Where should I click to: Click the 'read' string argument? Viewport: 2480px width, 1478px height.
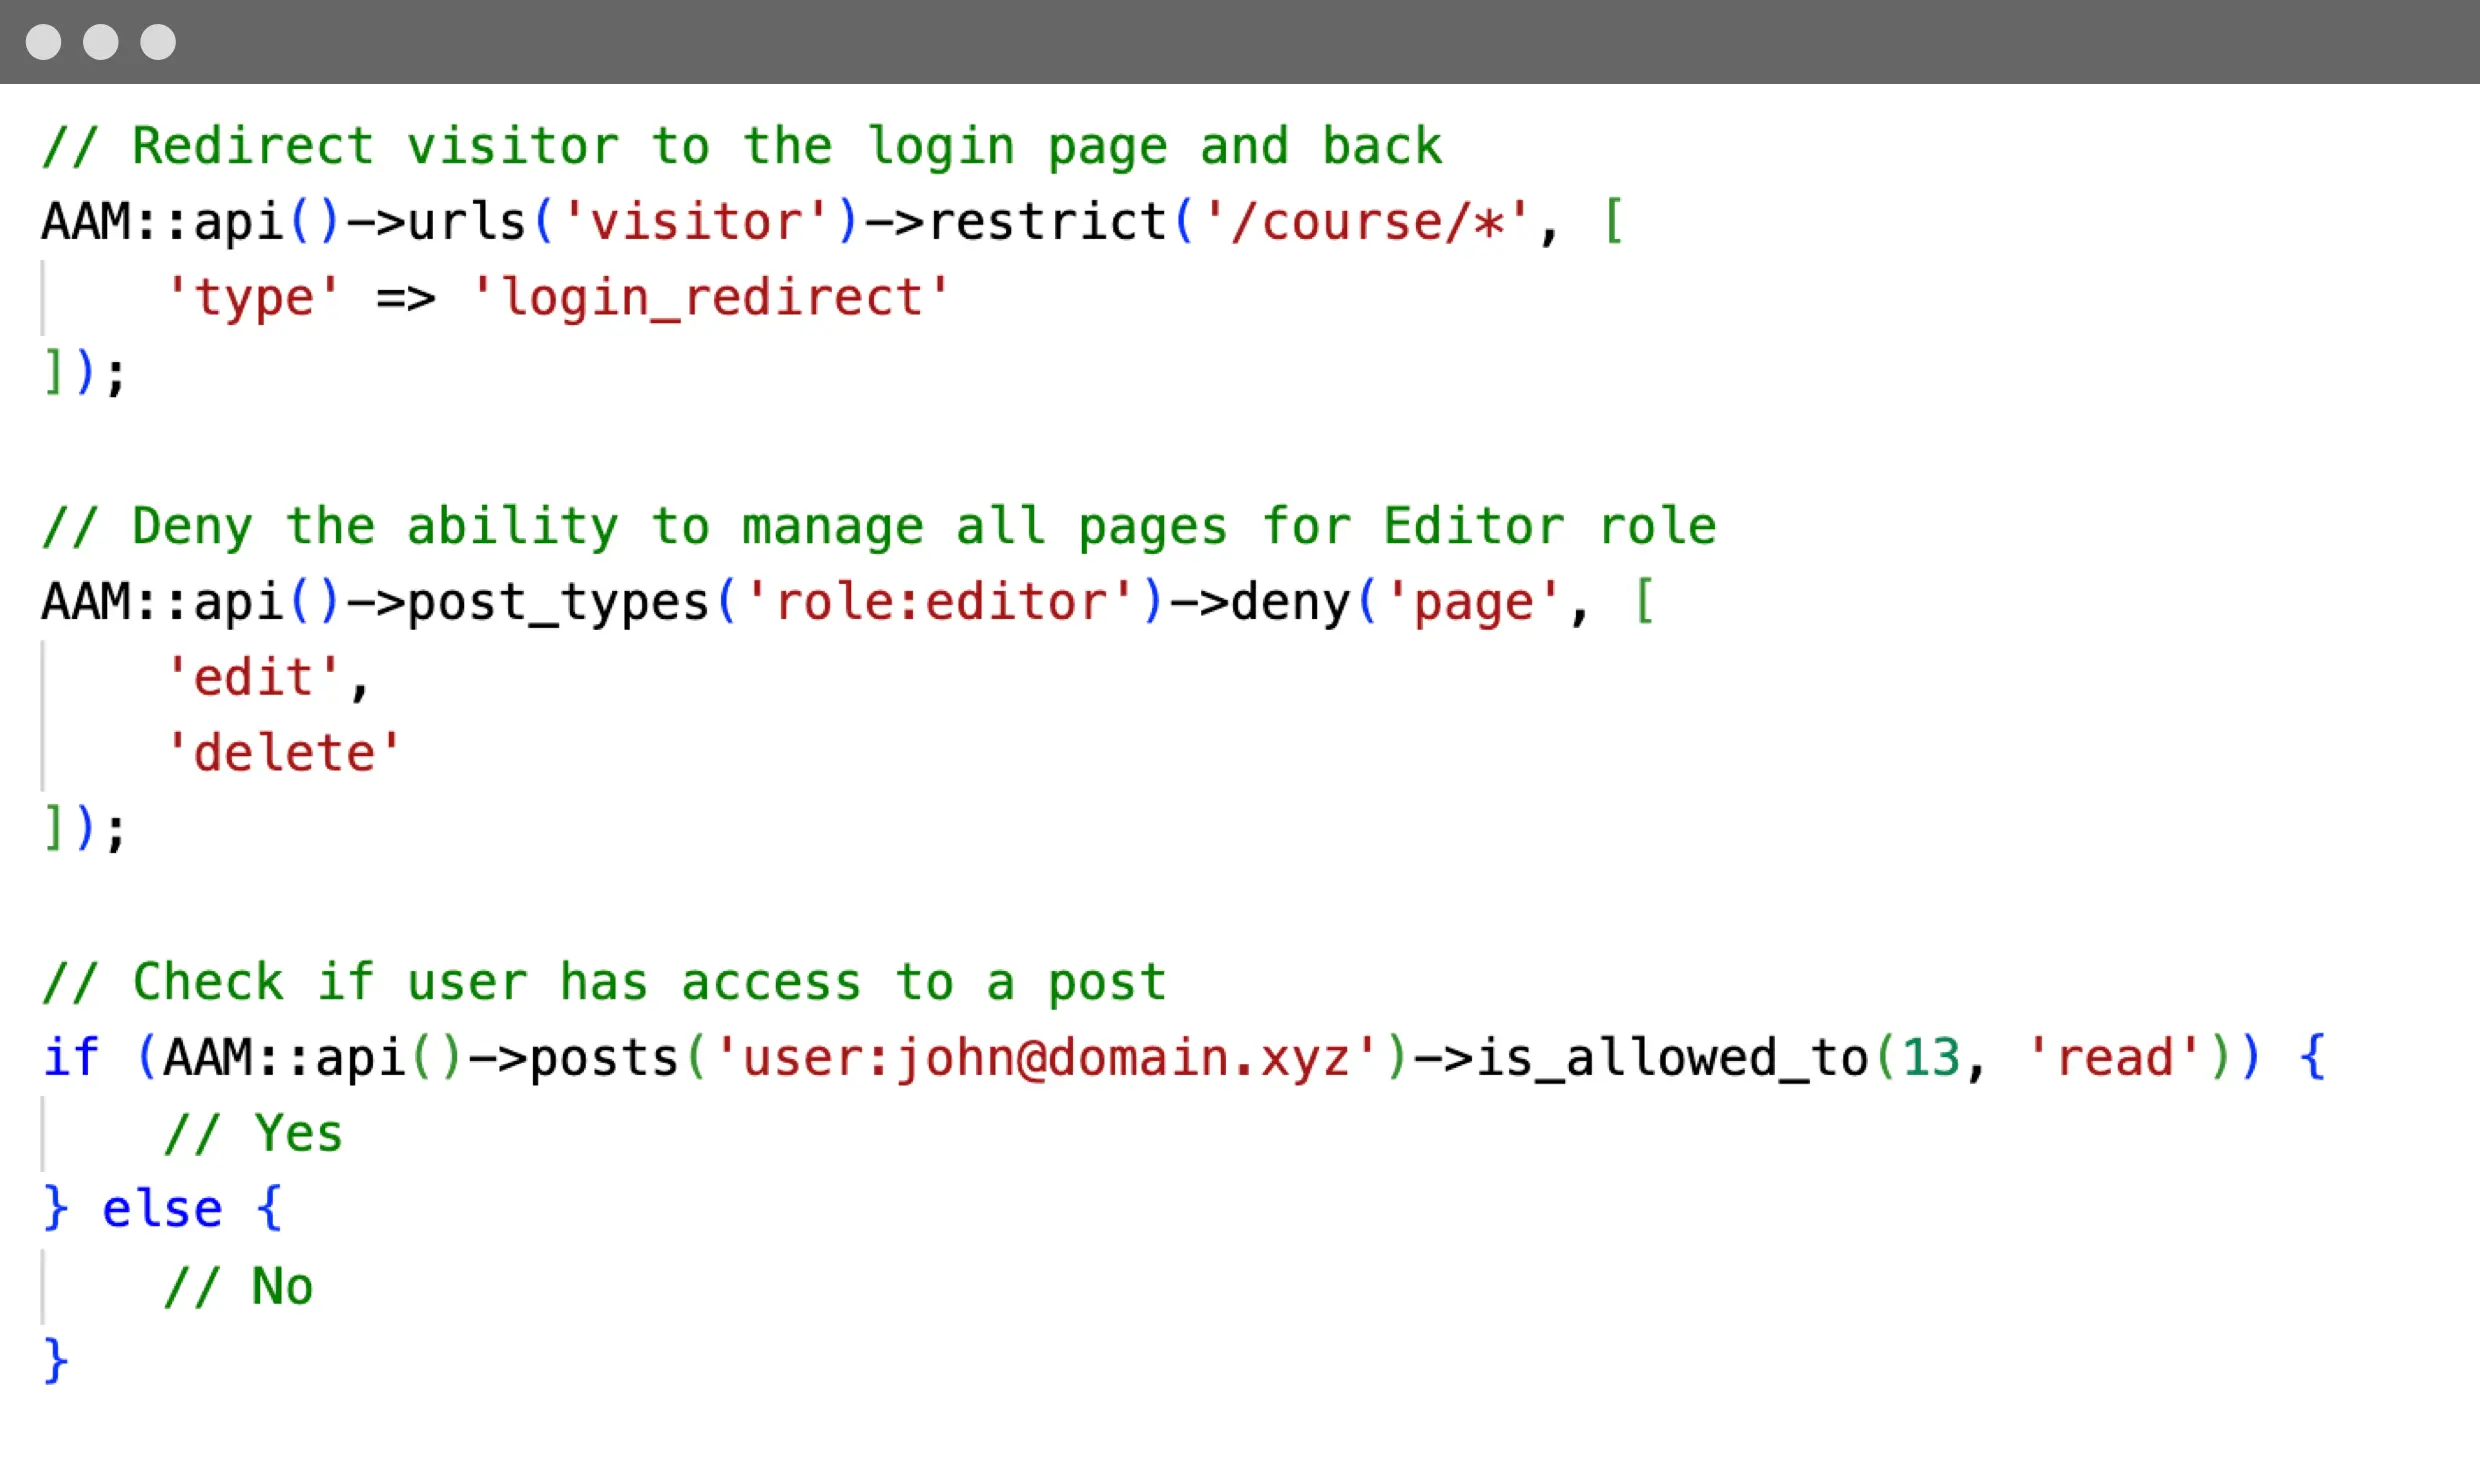[x=2114, y=1059]
